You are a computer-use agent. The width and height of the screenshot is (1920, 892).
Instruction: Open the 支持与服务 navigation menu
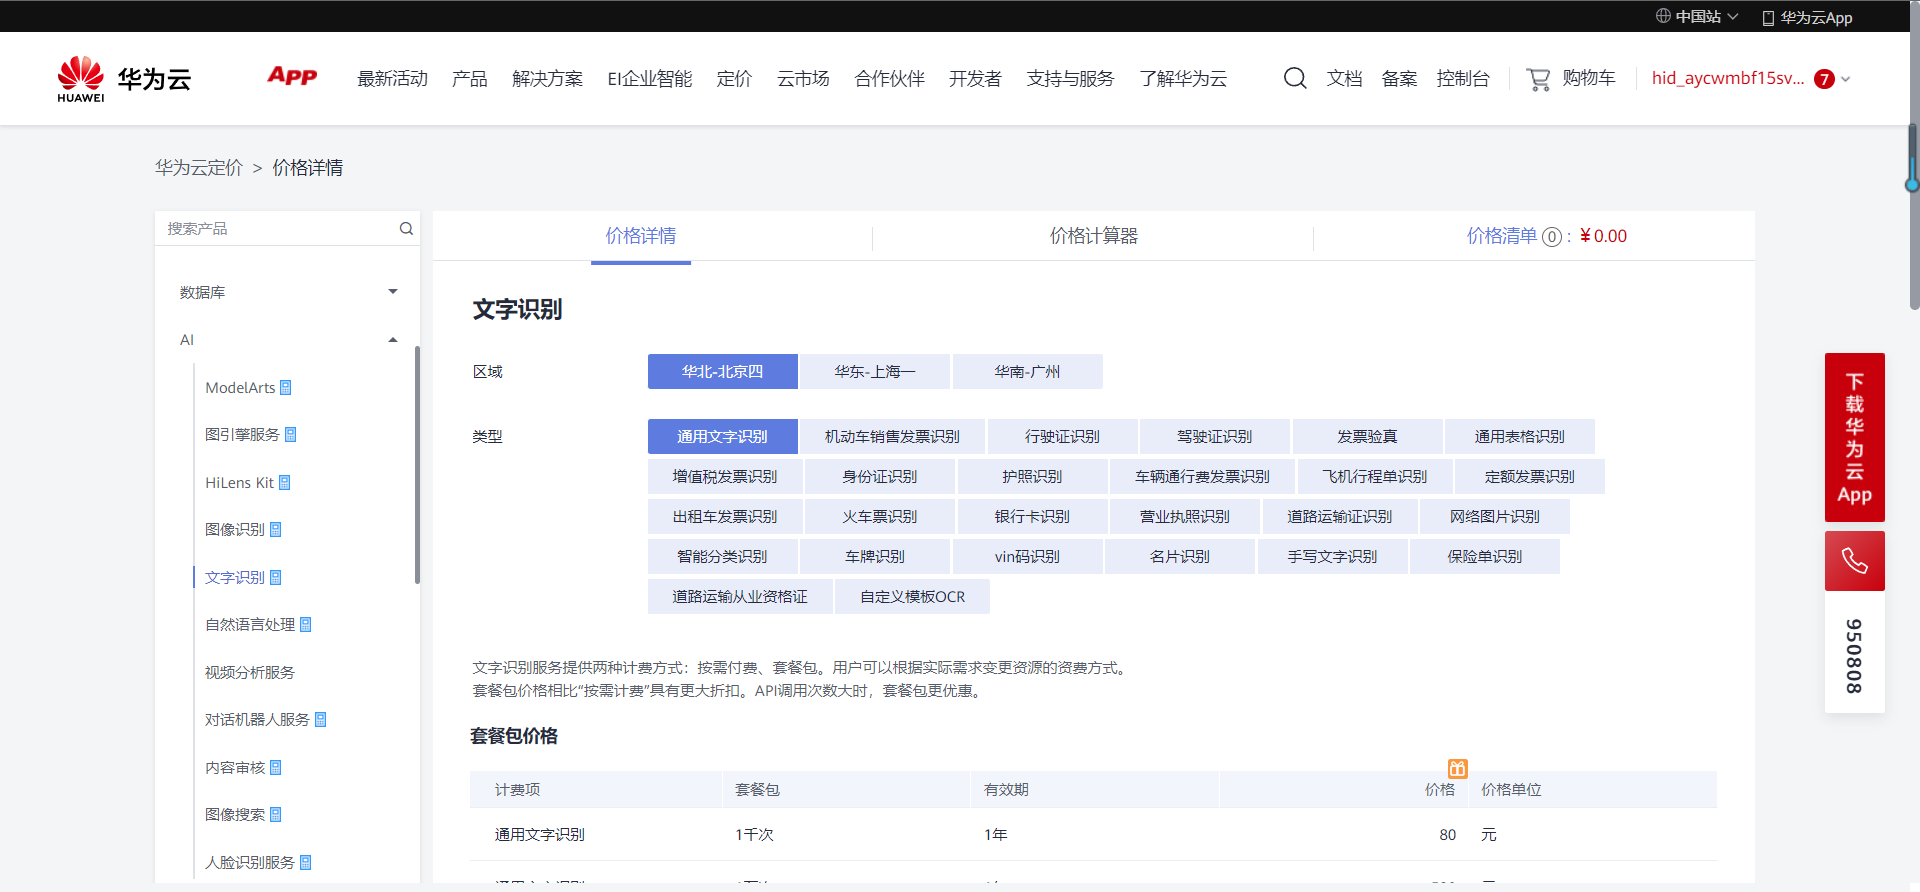(x=1070, y=78)
